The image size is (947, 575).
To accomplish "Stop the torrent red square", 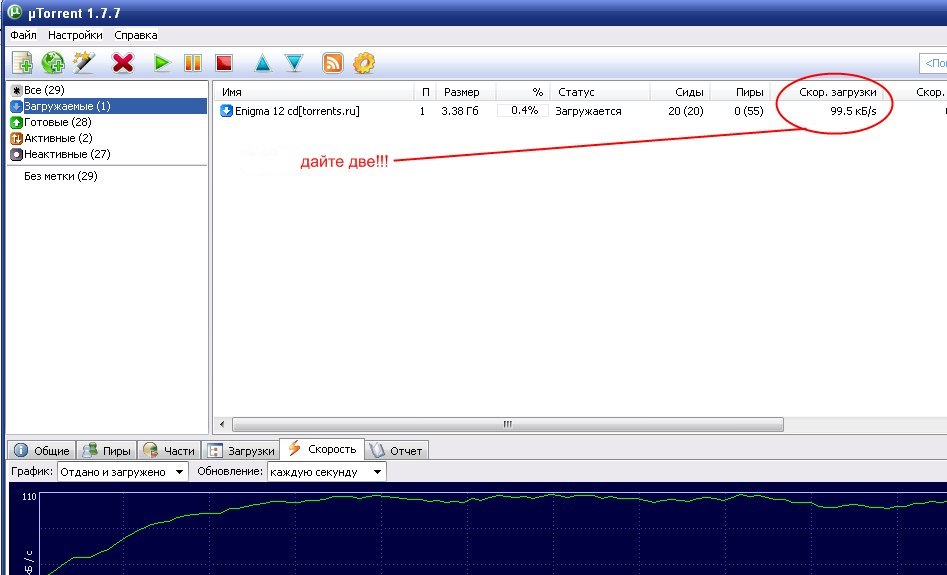I will click(x=224, y=63).
